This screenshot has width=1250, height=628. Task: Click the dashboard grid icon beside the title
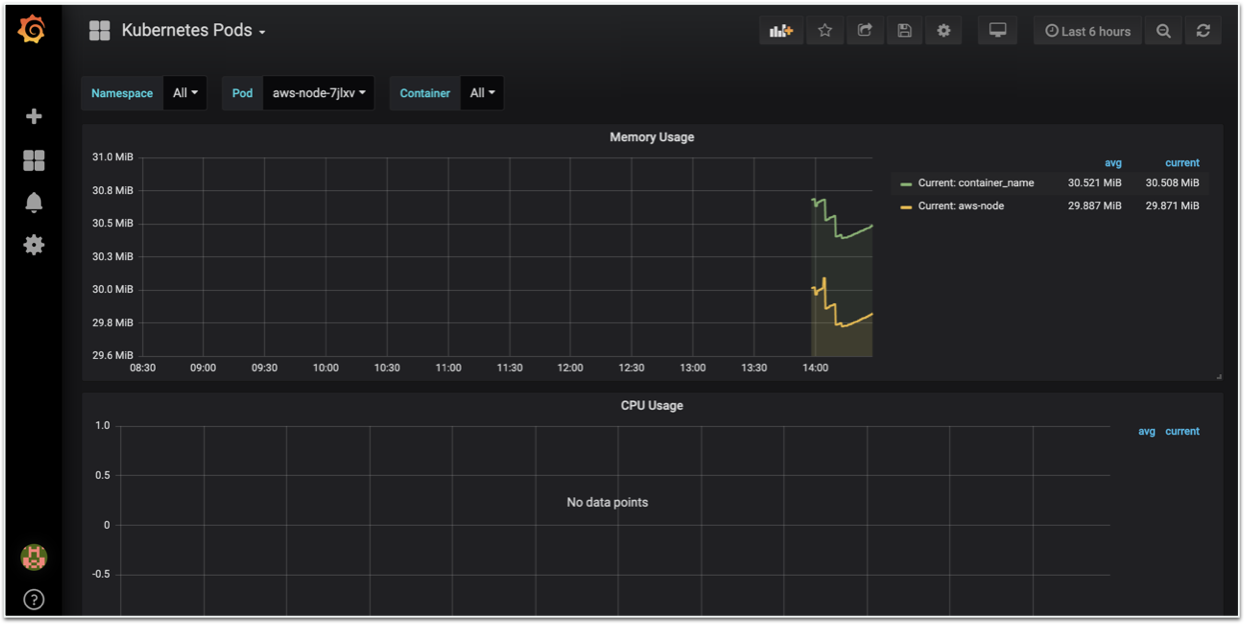tap(99, 31)
